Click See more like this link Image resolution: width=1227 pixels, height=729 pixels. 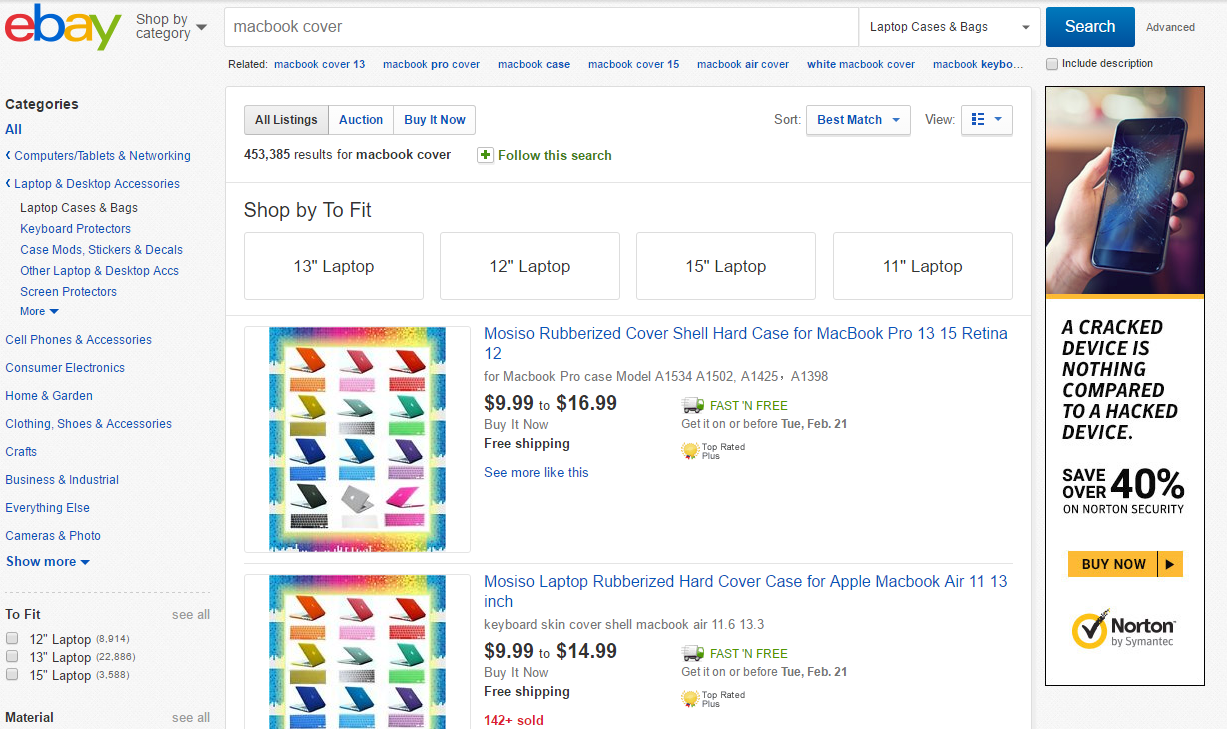[x=536, y=473]
